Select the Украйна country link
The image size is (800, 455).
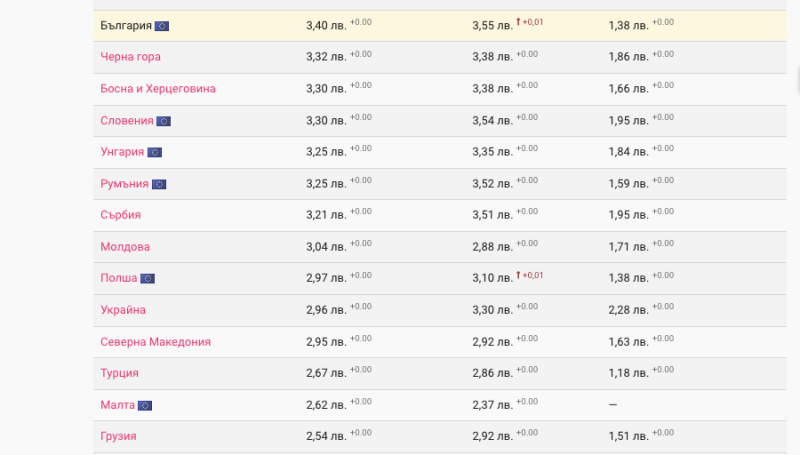coord(123,310)
